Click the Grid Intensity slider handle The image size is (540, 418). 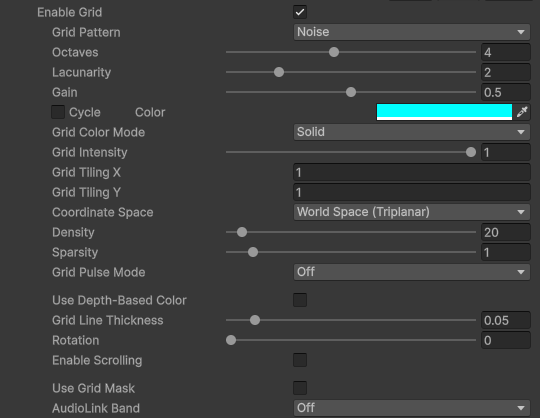click(470, 152)
